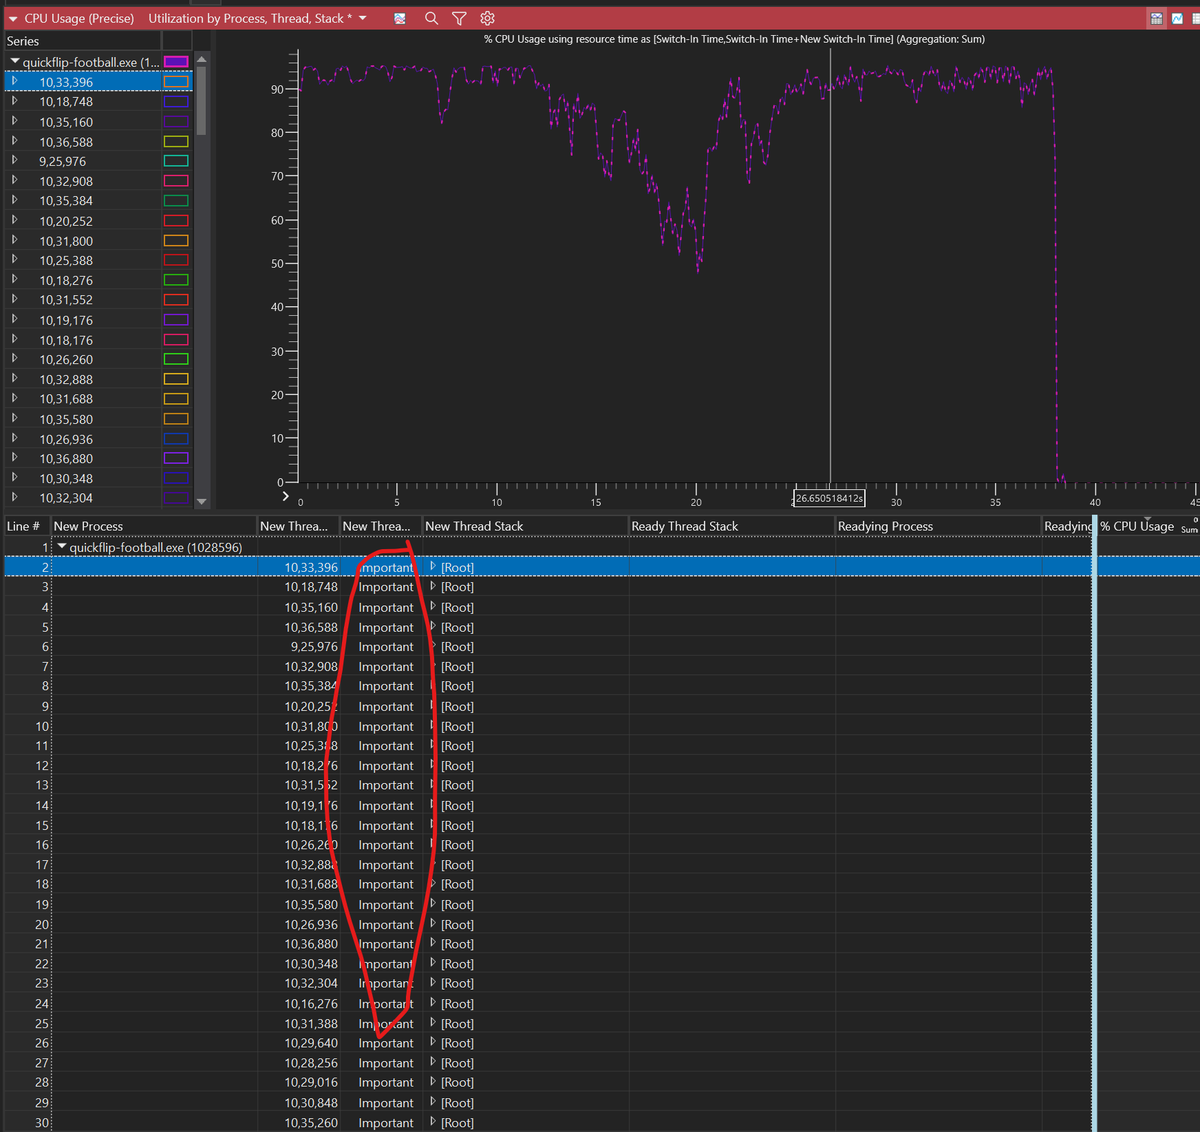The width and height of the screenshot is (1200, 1132).
Task: Change color swatch of series 10,26,260
Action: pos(176,359)
